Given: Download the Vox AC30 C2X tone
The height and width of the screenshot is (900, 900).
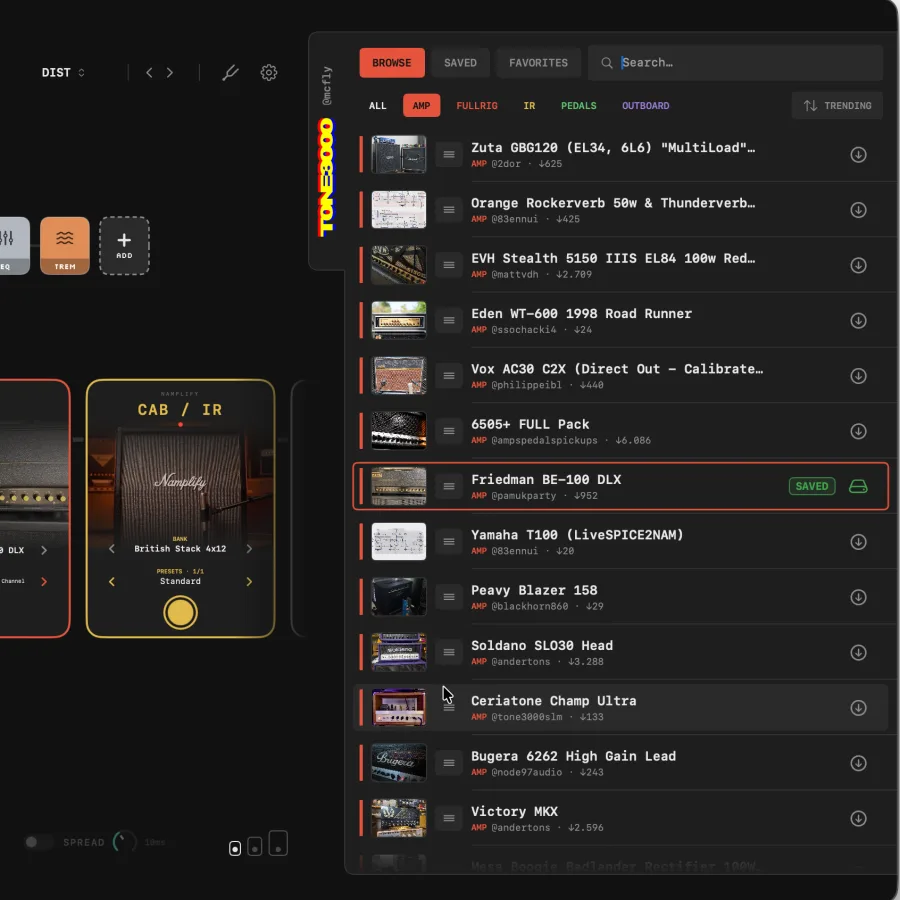Looking at the screenshot, I should (858, 376).
